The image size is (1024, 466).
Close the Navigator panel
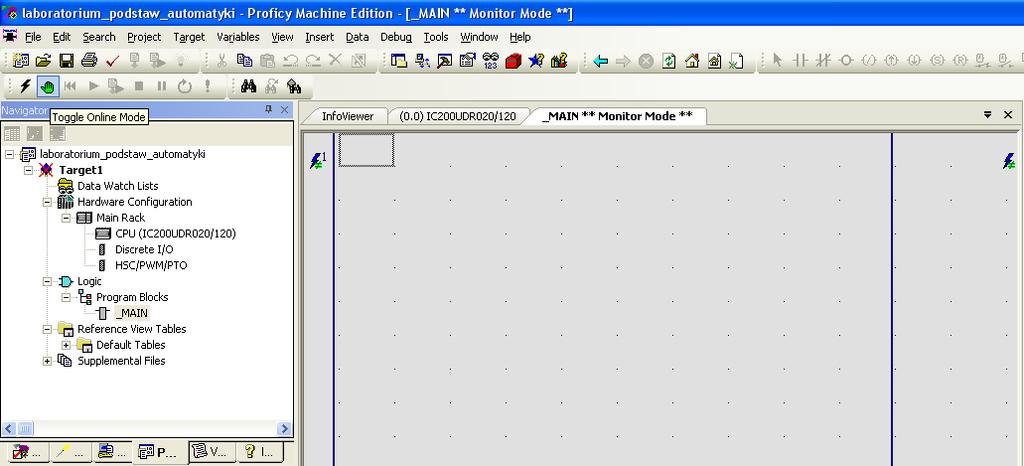(284, 110)
